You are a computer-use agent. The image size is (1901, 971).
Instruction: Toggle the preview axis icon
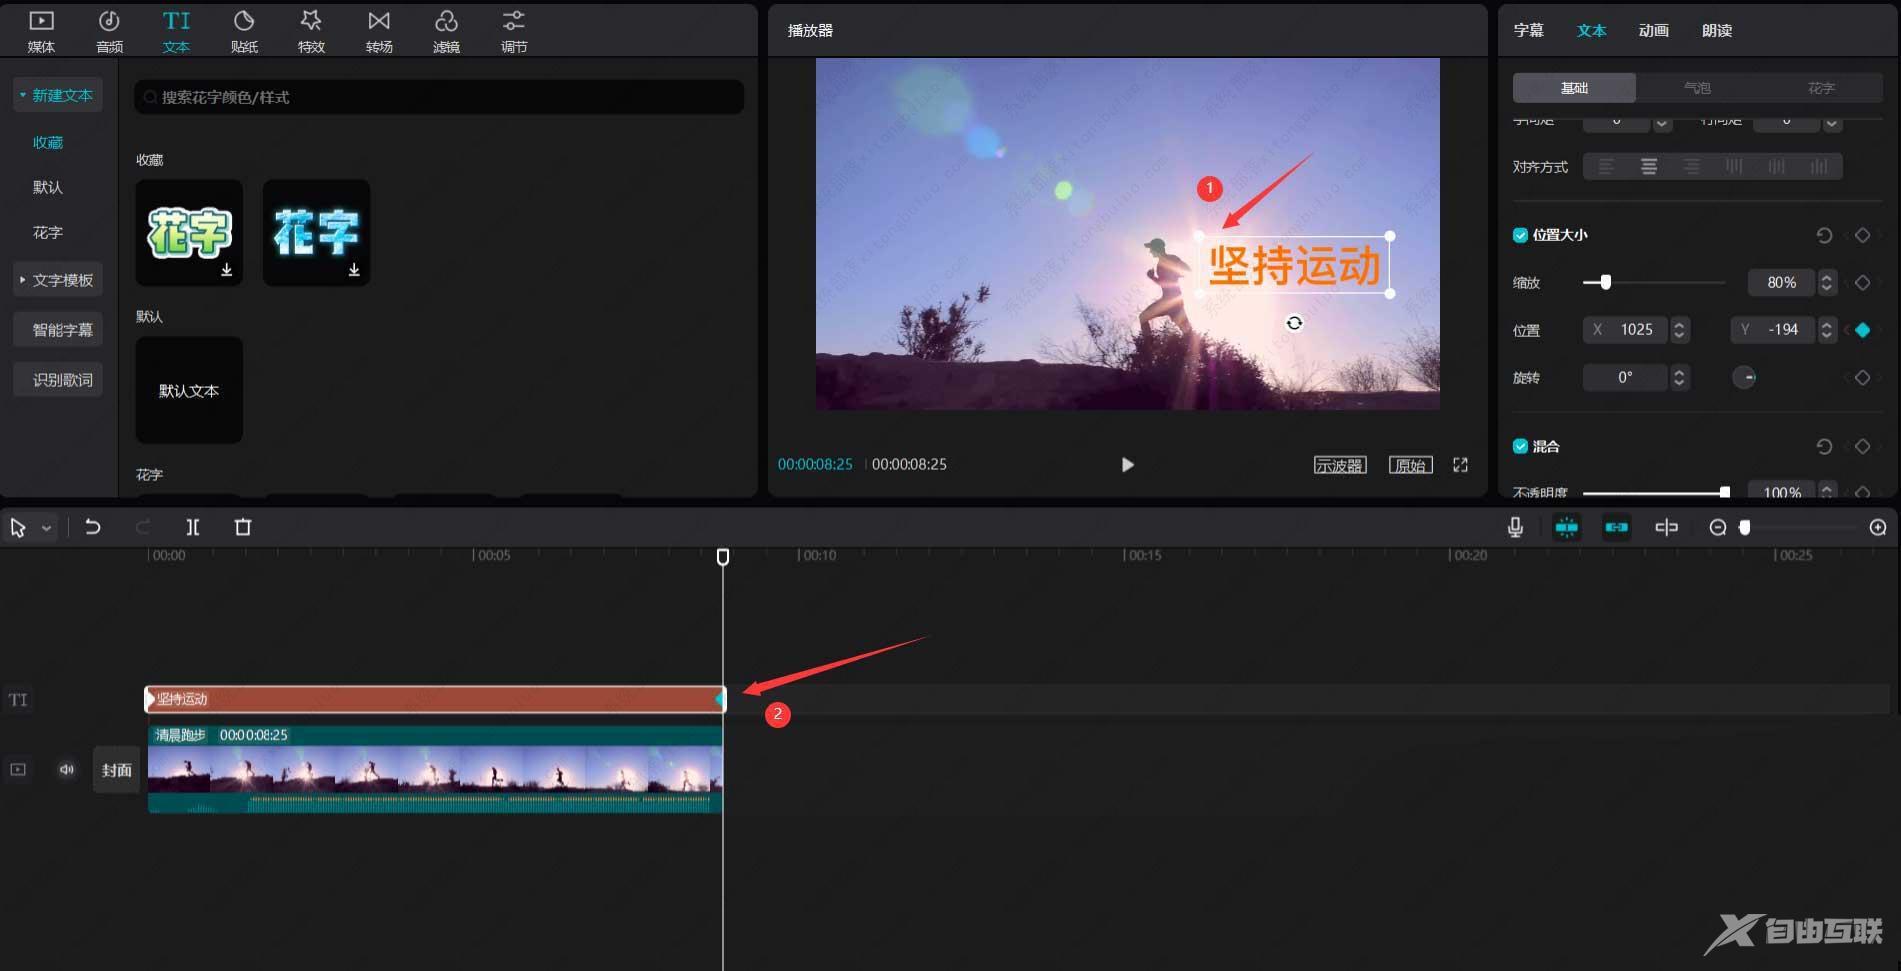pyautogui.click(x=1666, y=527)
